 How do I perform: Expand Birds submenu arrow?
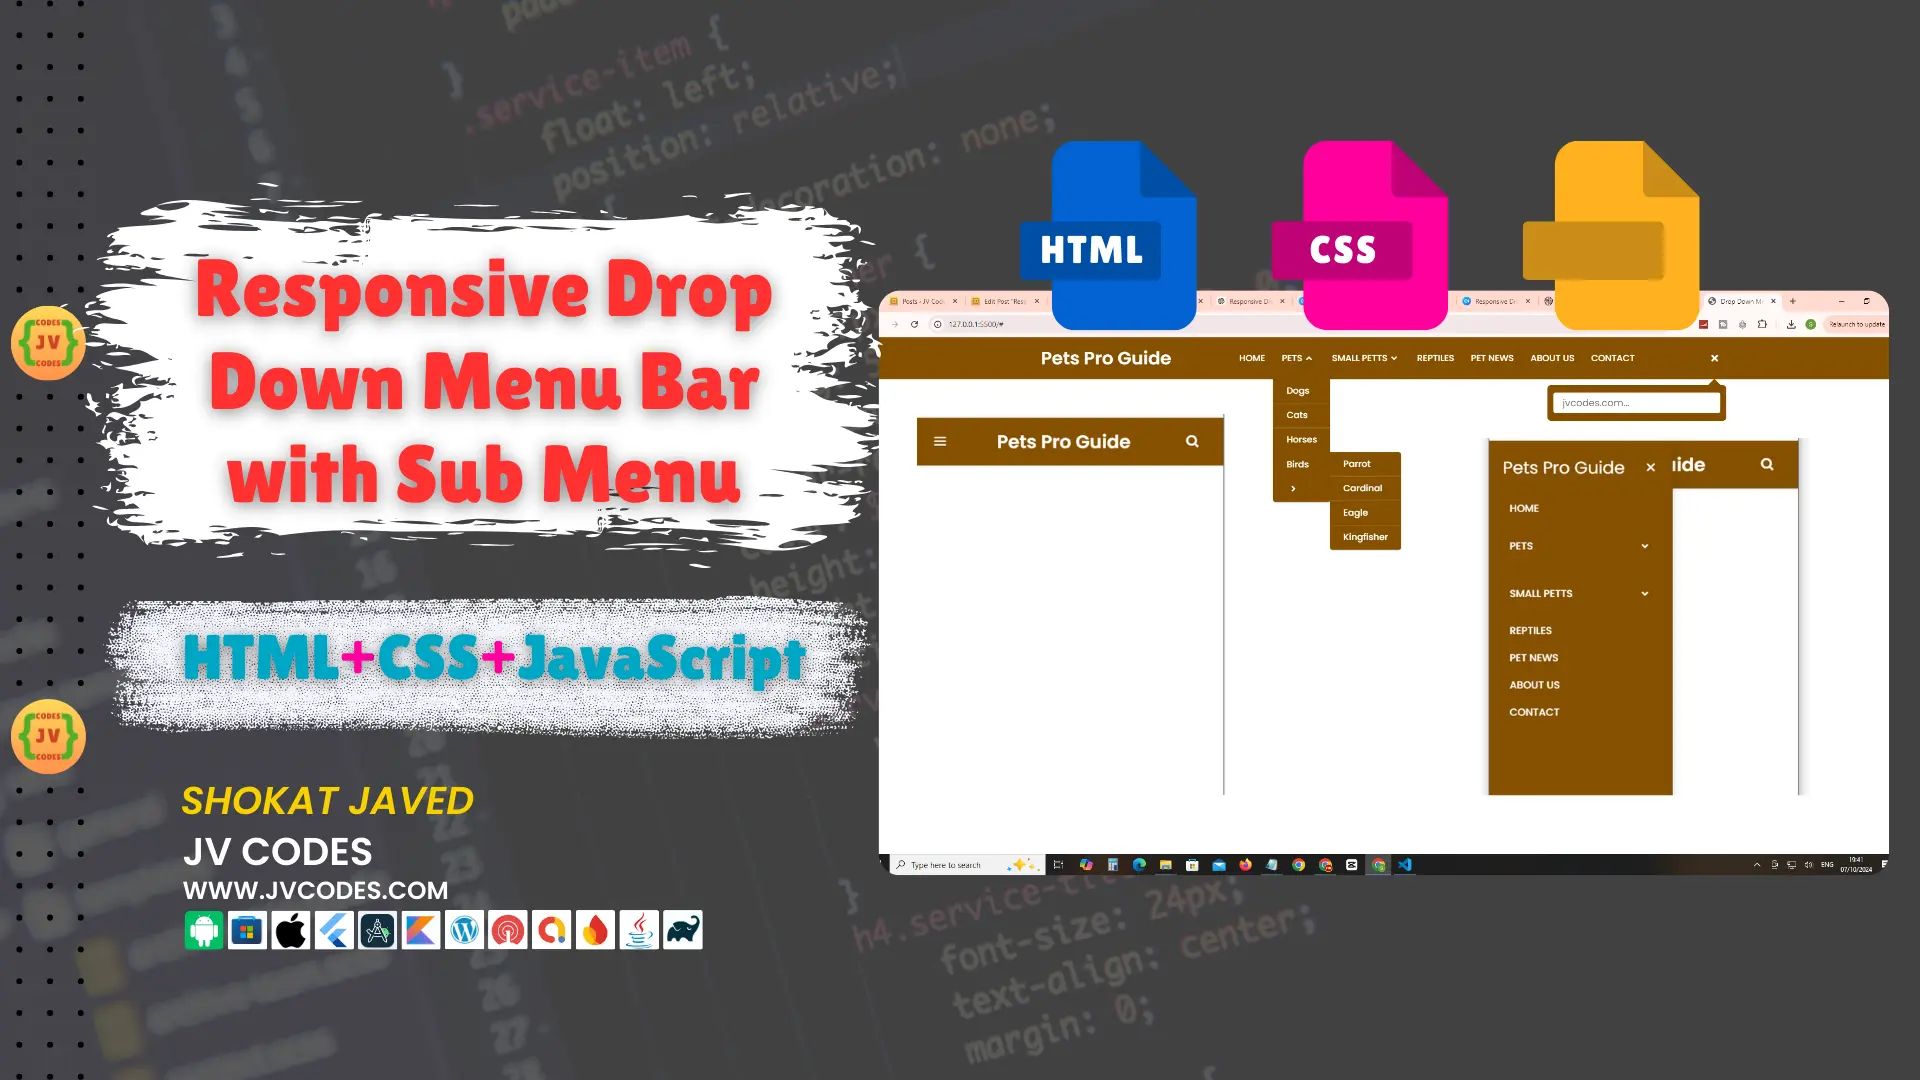1292,487
